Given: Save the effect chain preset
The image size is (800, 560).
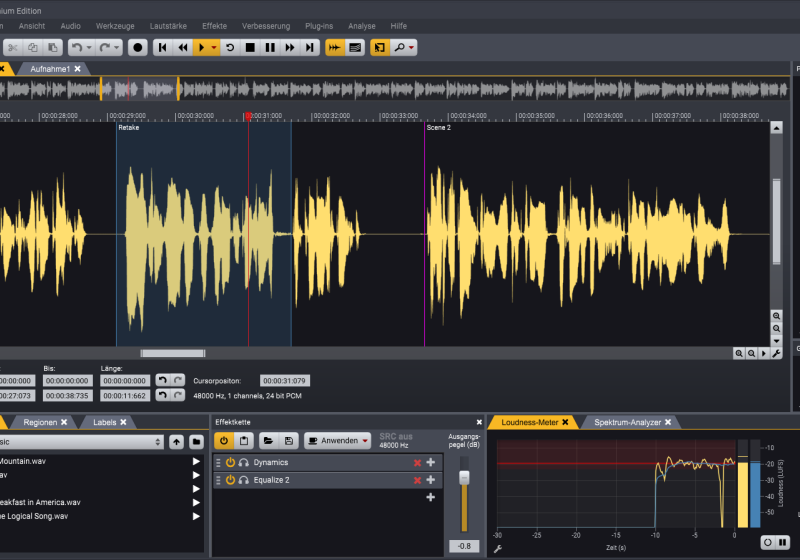Looking at the screenshot, I should pos(288,440).
